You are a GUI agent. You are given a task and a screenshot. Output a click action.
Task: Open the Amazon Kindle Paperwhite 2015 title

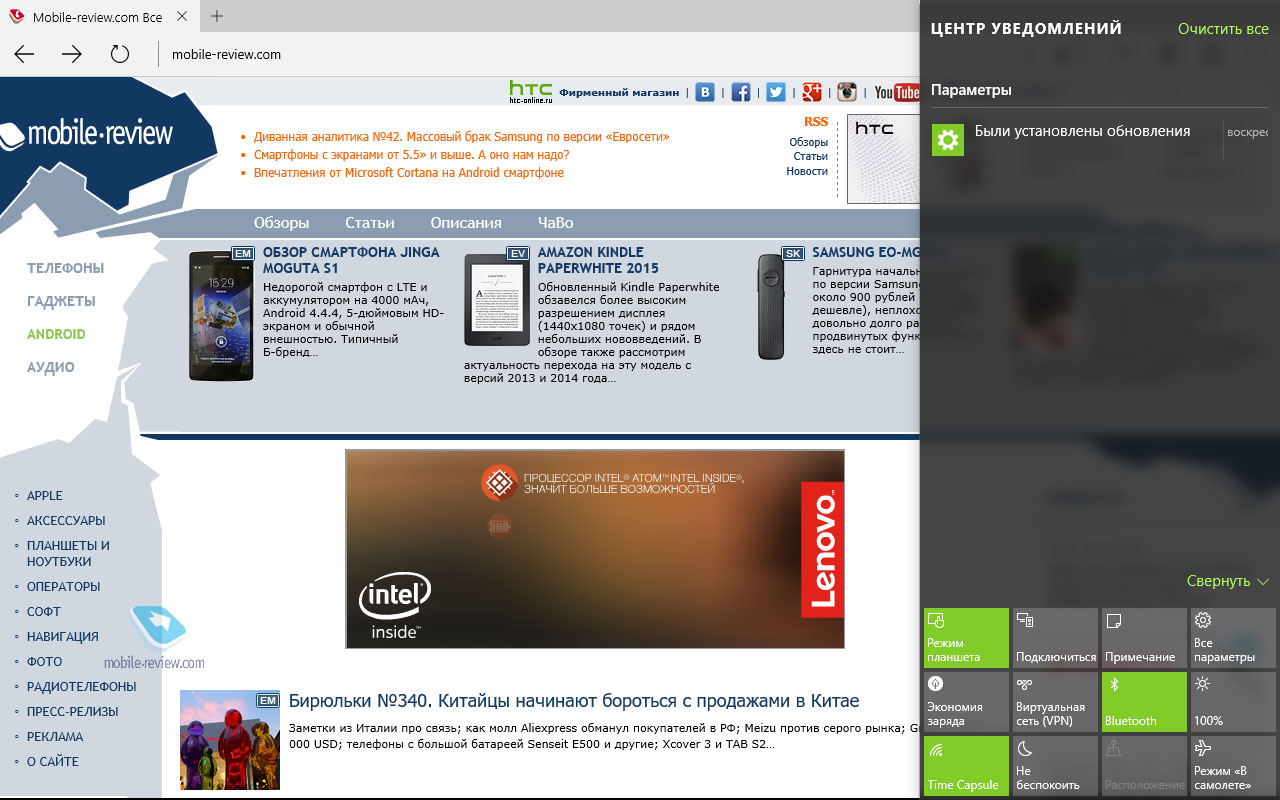(x=598, y=260)
